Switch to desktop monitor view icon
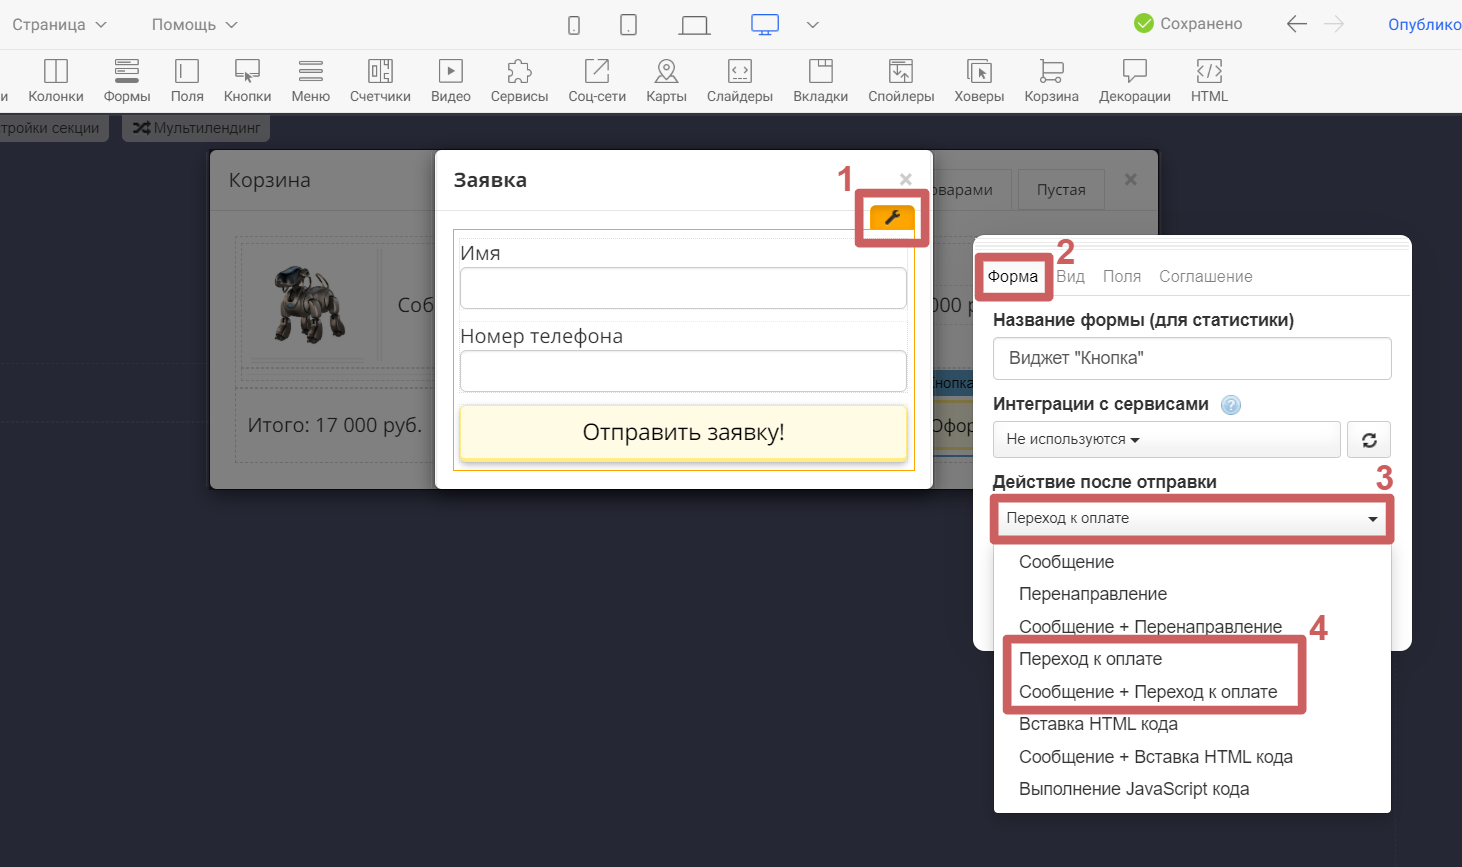The width and height of the screenshot is (1462, 867). [x=765, y=25]
